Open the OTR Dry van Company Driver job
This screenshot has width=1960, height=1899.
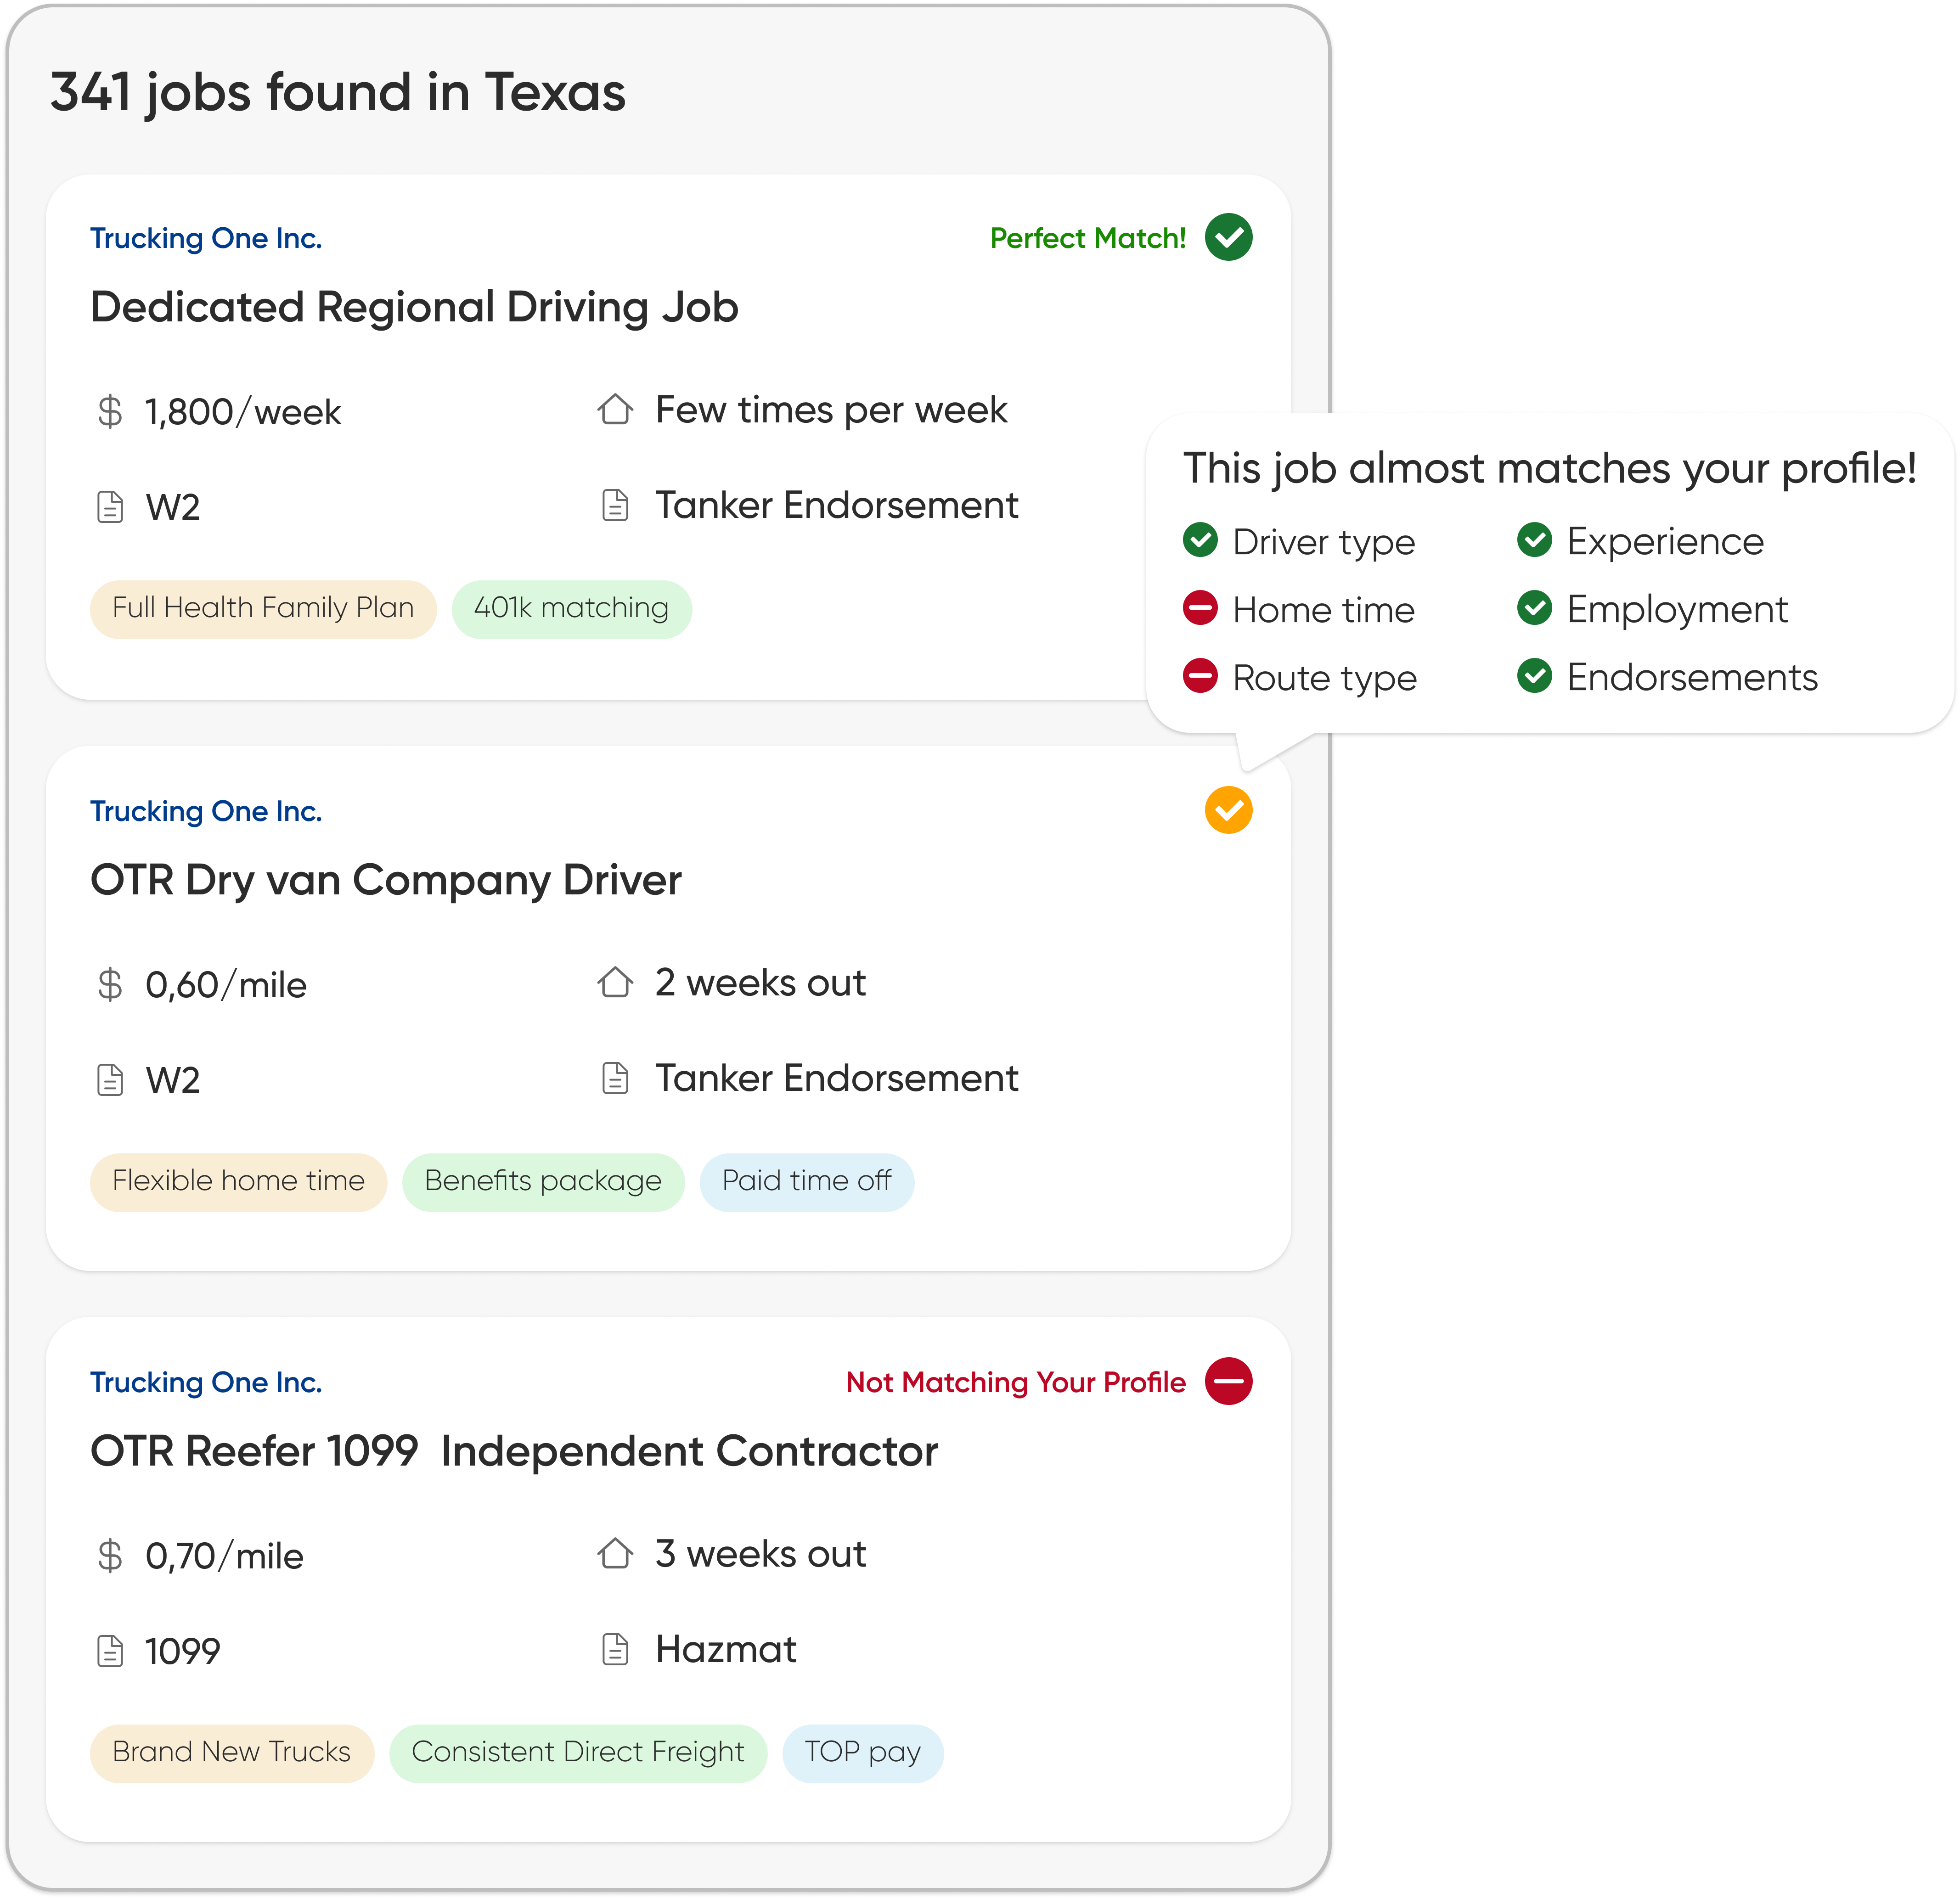386,880
